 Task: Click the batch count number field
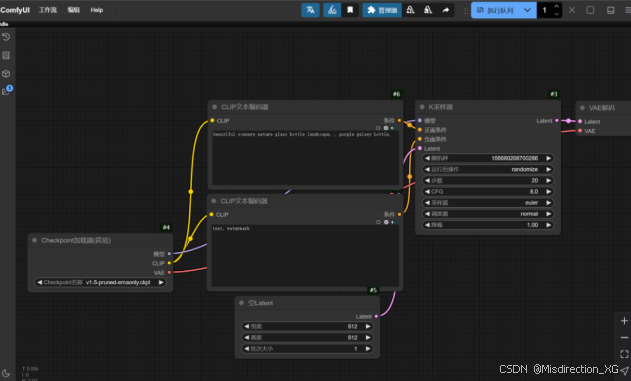point(545,10)
